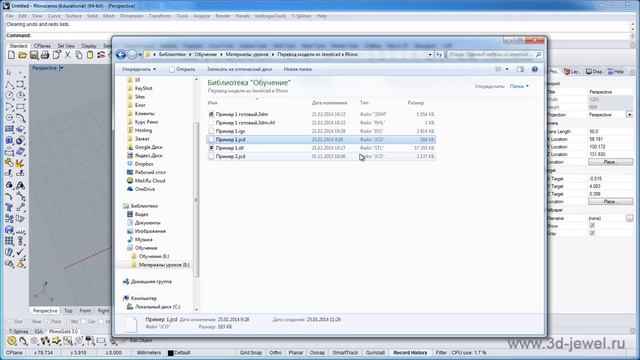Viewport: 640px width, 360px height.
Task: Click Place button for camera Location
Action: pyautogui.click(x=610, y=162)
